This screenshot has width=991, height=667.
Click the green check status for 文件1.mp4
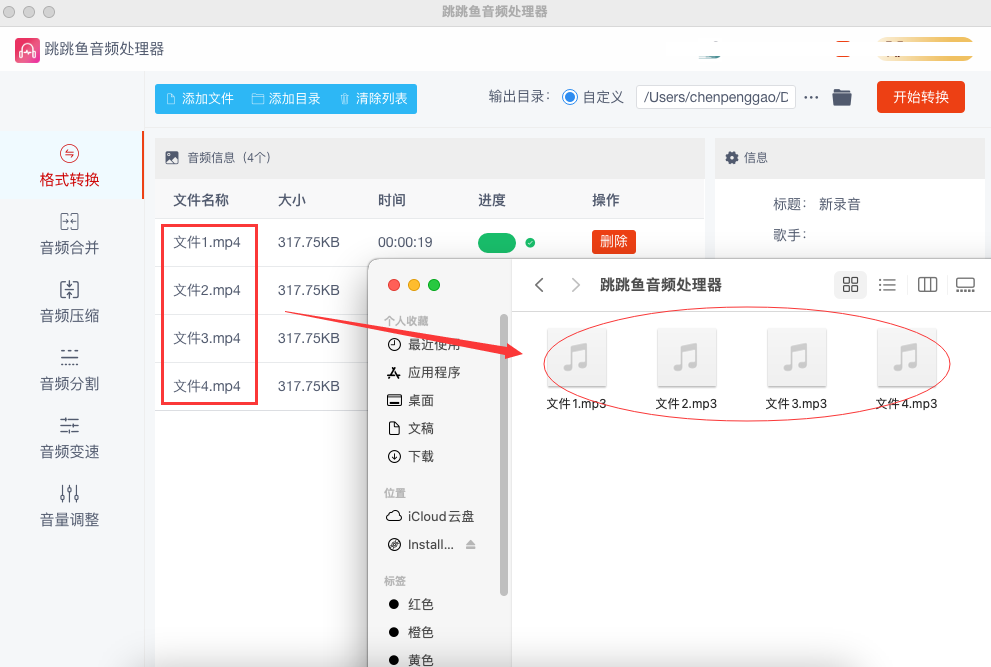[x=530, y=243]
